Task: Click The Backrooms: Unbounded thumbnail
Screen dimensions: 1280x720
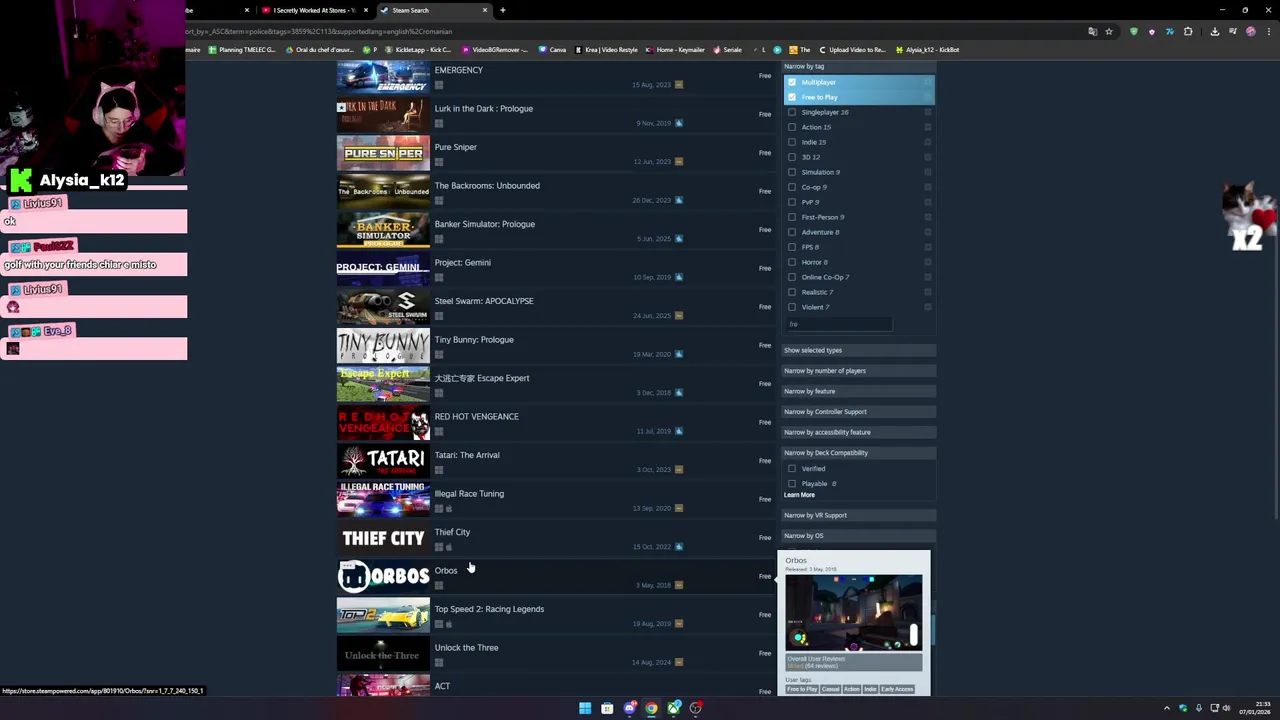Action: pos(383,192)
